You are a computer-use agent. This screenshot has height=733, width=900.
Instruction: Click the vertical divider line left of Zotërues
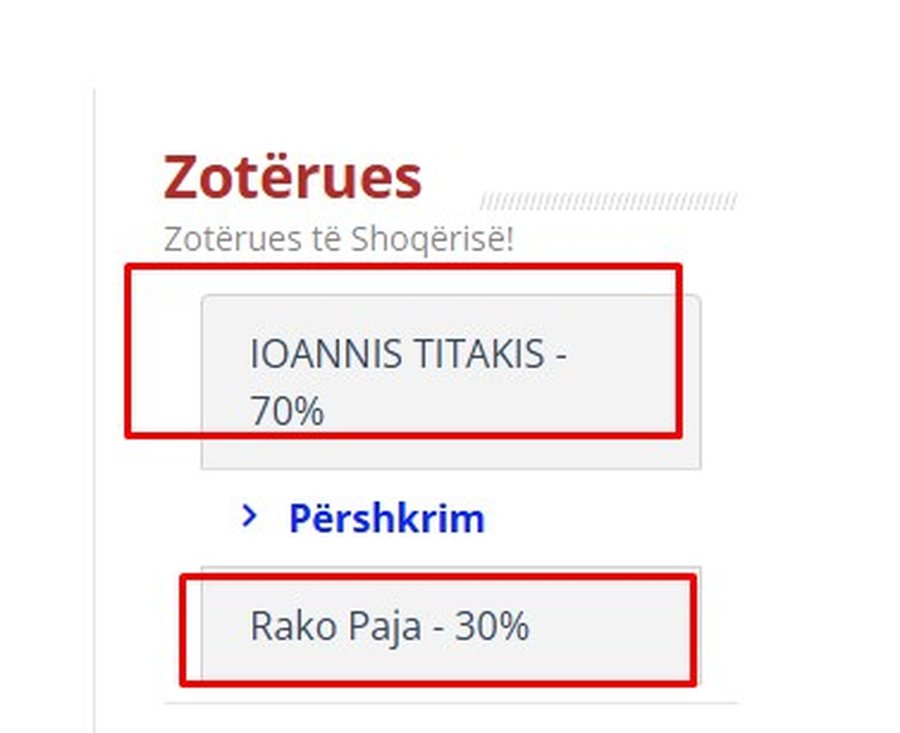(x=94, y=400)
